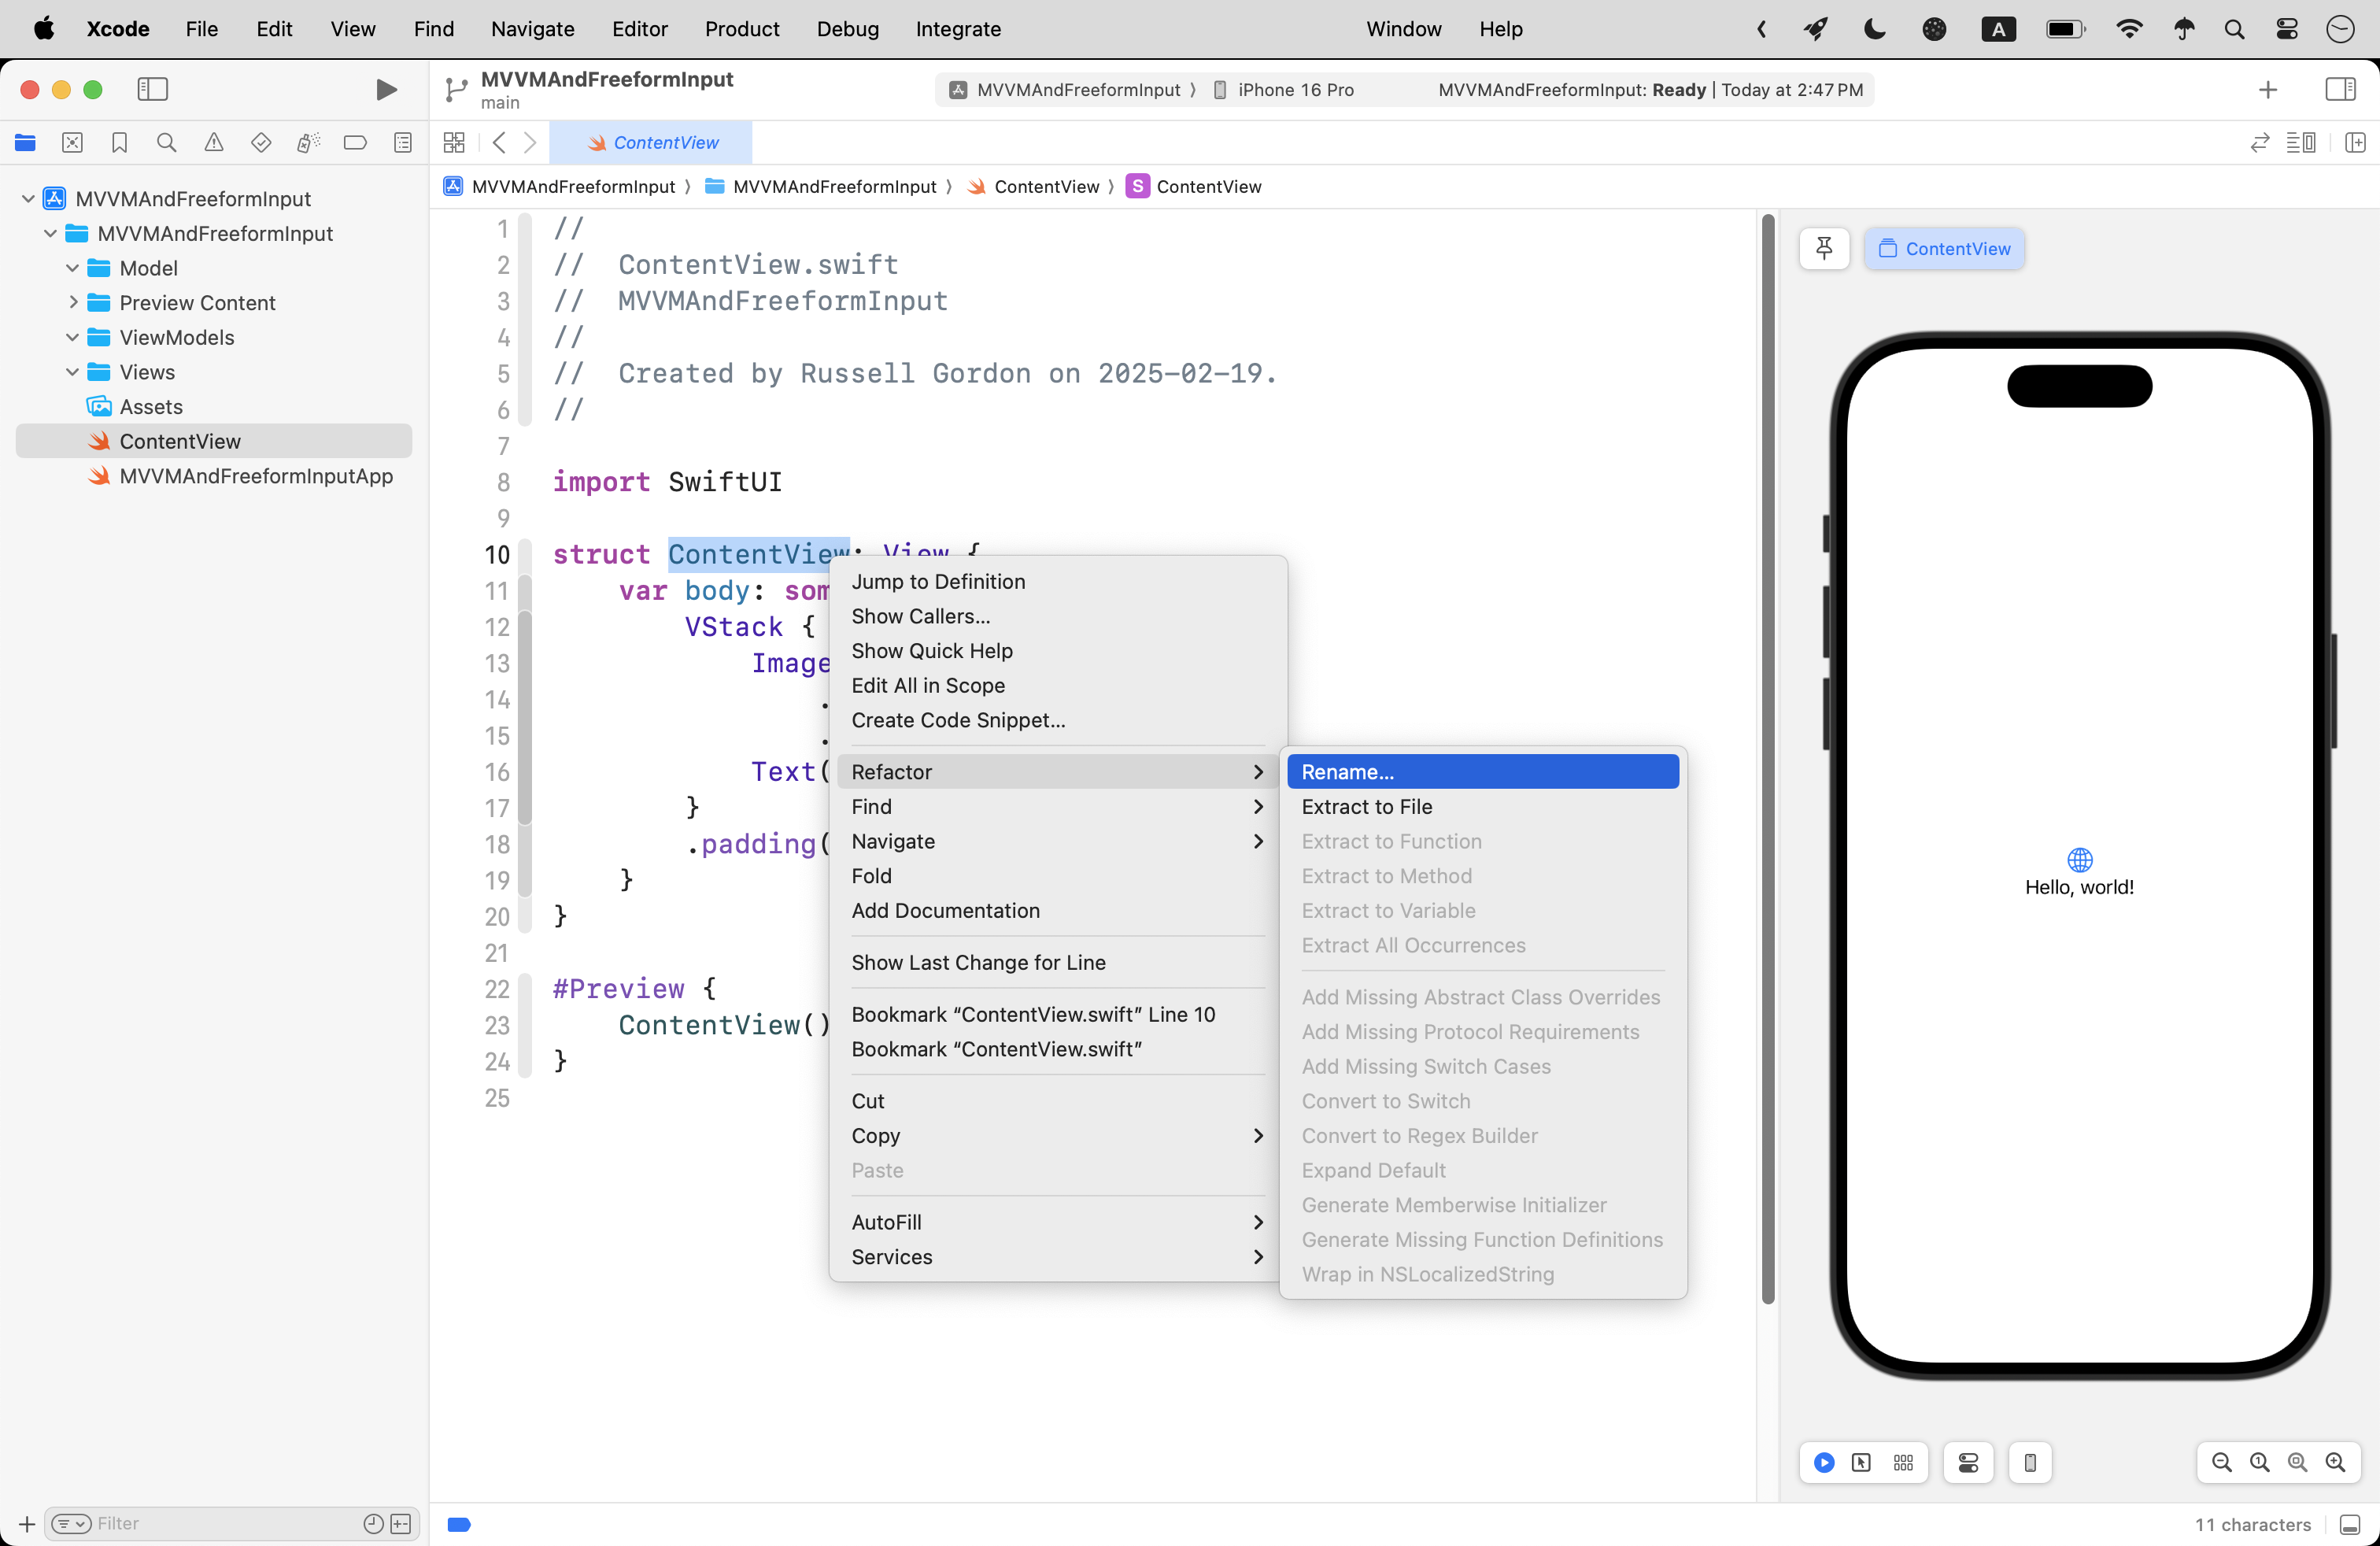Image resolution: width=2380 pixels, height=1546 pixels.
Task: Expand the Preview Content folder
Action: [x=73, y=302]
